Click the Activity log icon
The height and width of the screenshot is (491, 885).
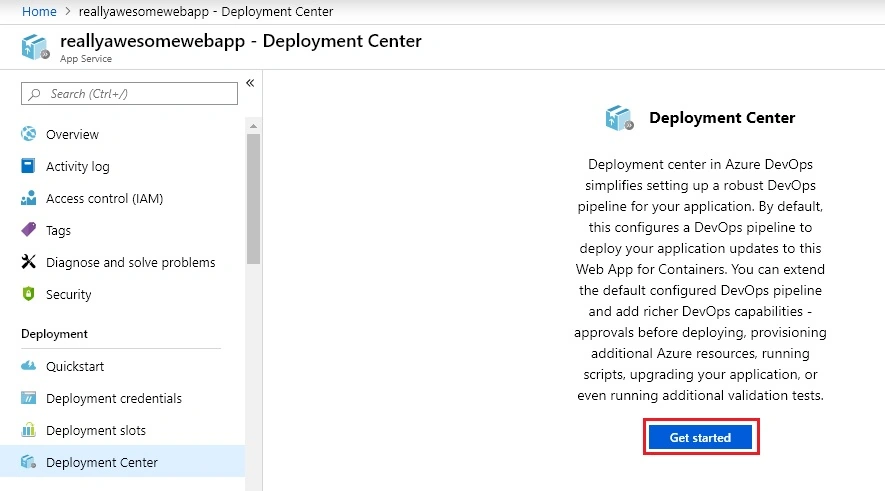[x=28, y=165]
